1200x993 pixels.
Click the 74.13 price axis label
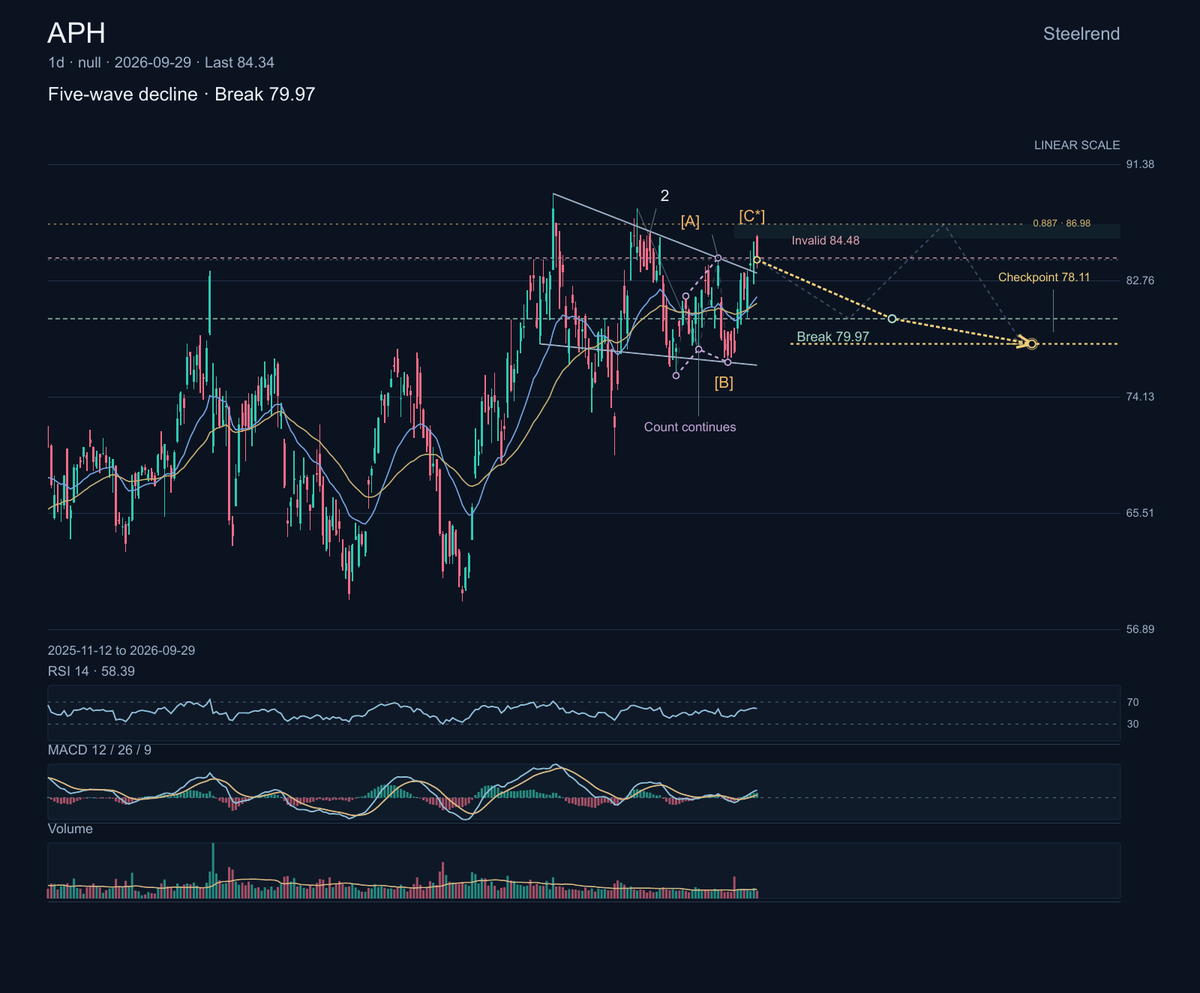coord(1140,397)
